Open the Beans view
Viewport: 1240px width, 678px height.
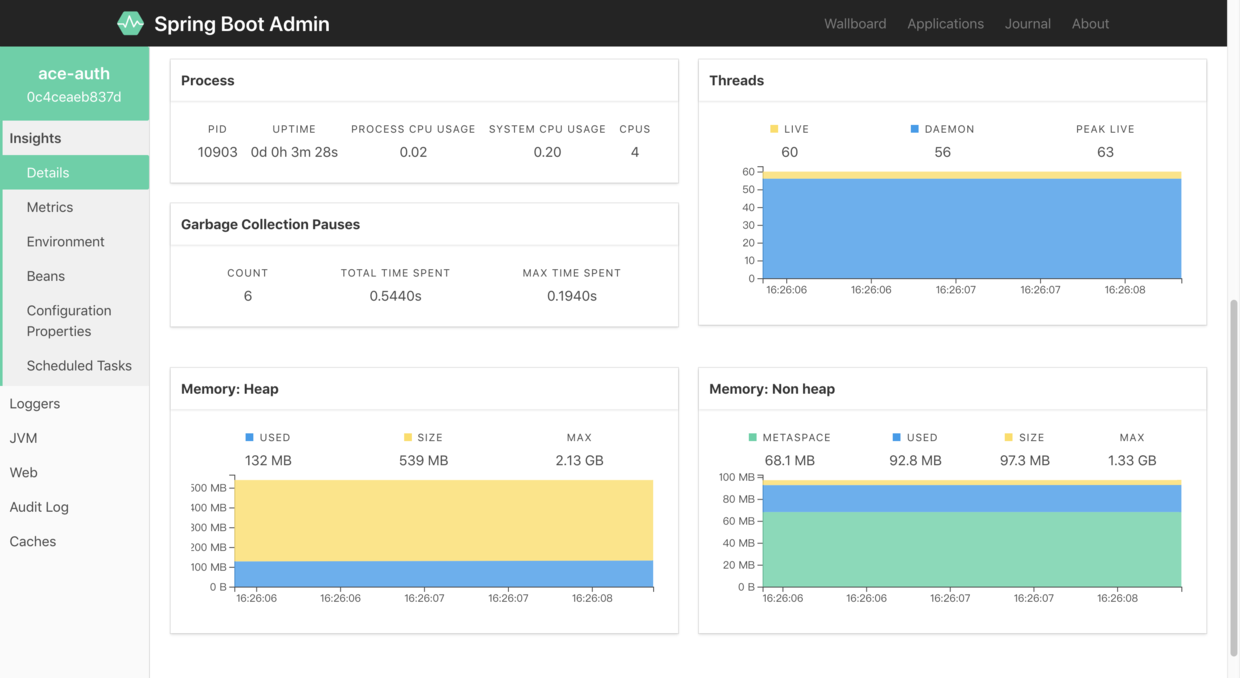75,276
